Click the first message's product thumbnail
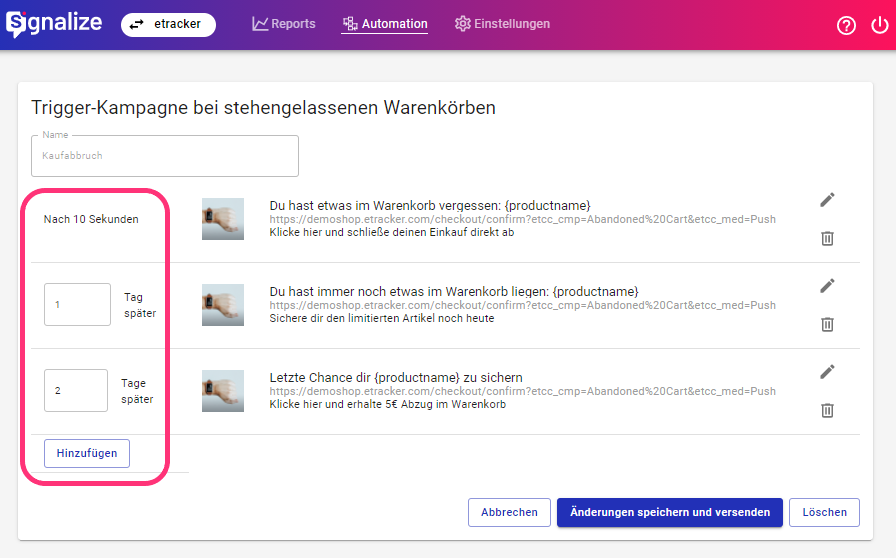Viewport: 896px width, 558px height. pos(223,219)
